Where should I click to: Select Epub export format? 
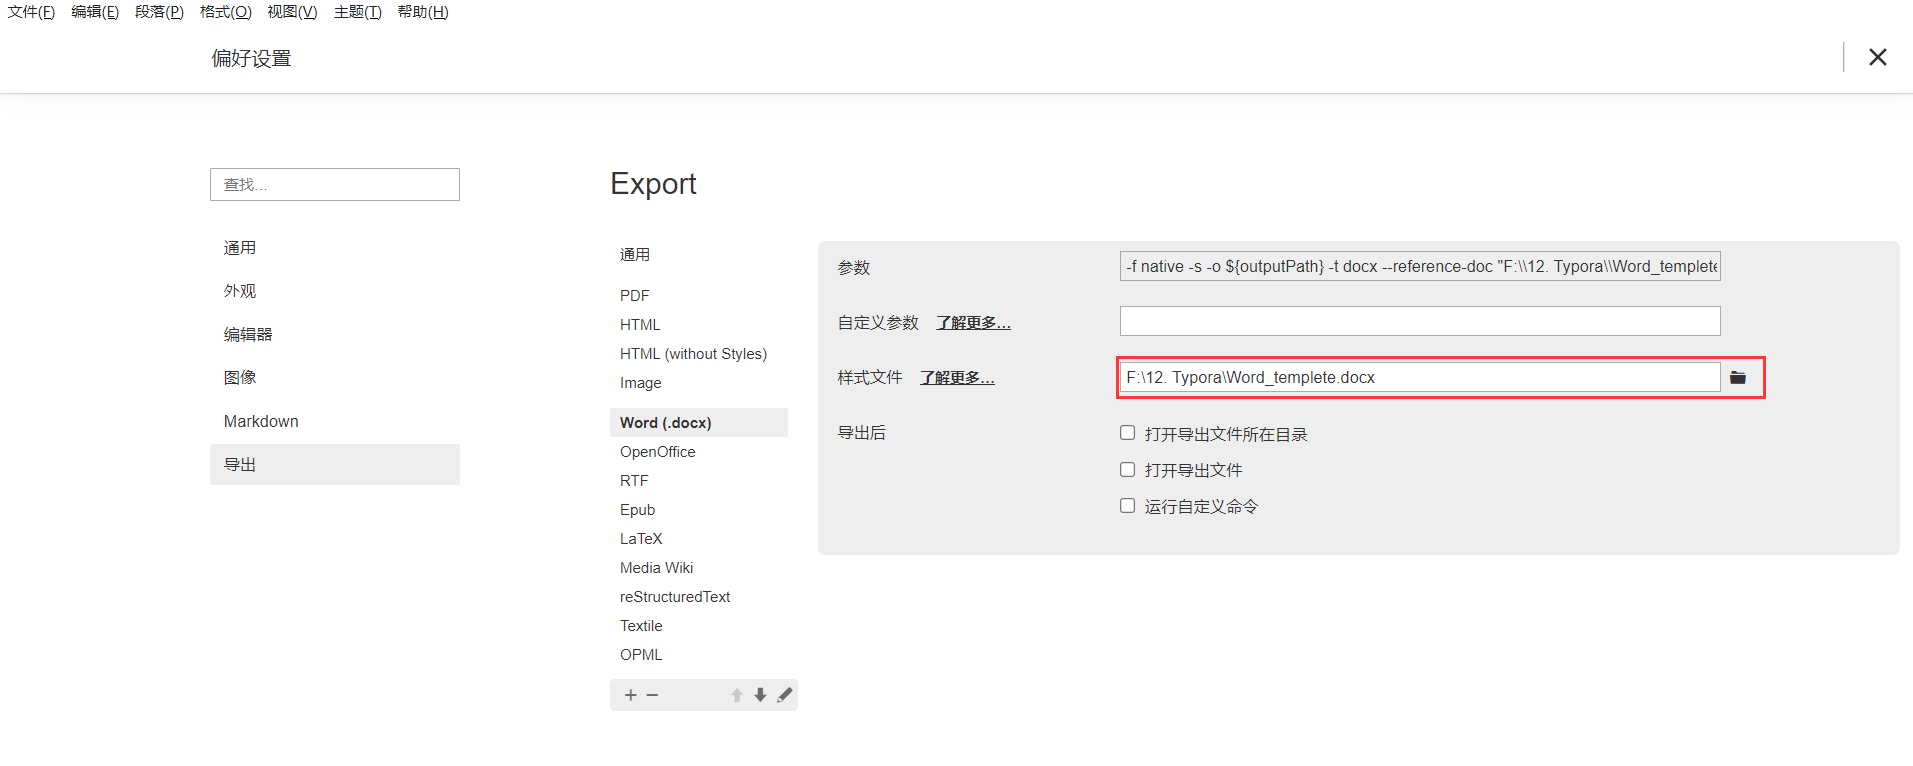click(699, 509)
